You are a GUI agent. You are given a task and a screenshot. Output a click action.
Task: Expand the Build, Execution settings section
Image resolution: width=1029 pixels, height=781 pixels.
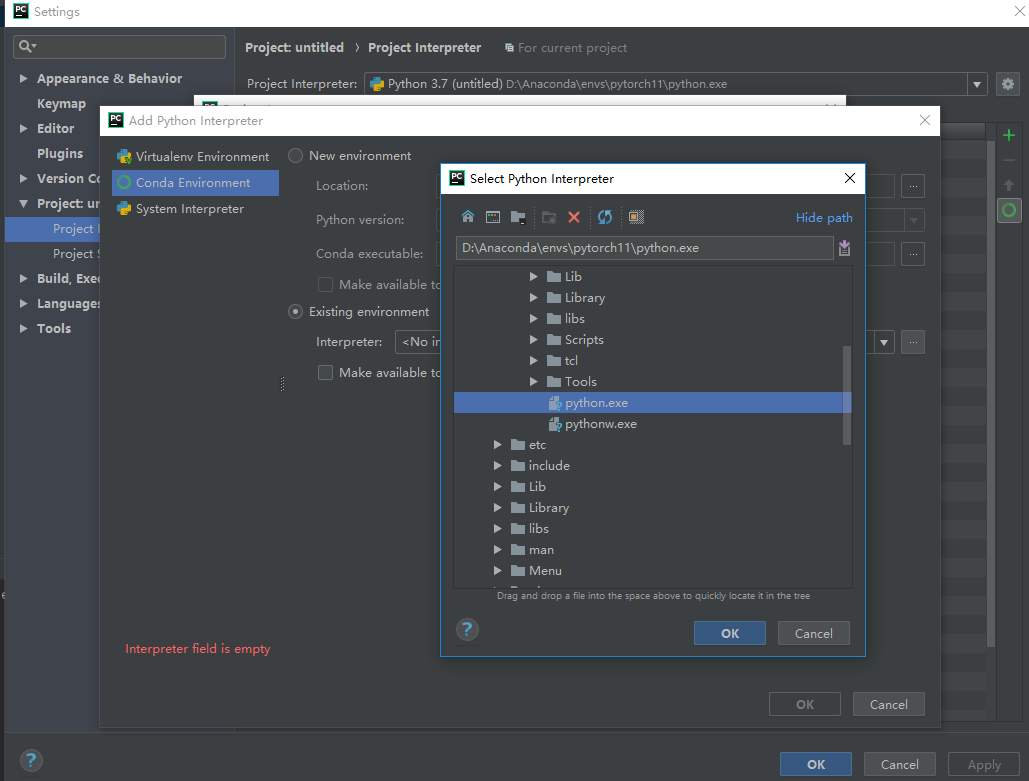click(24, 278)
